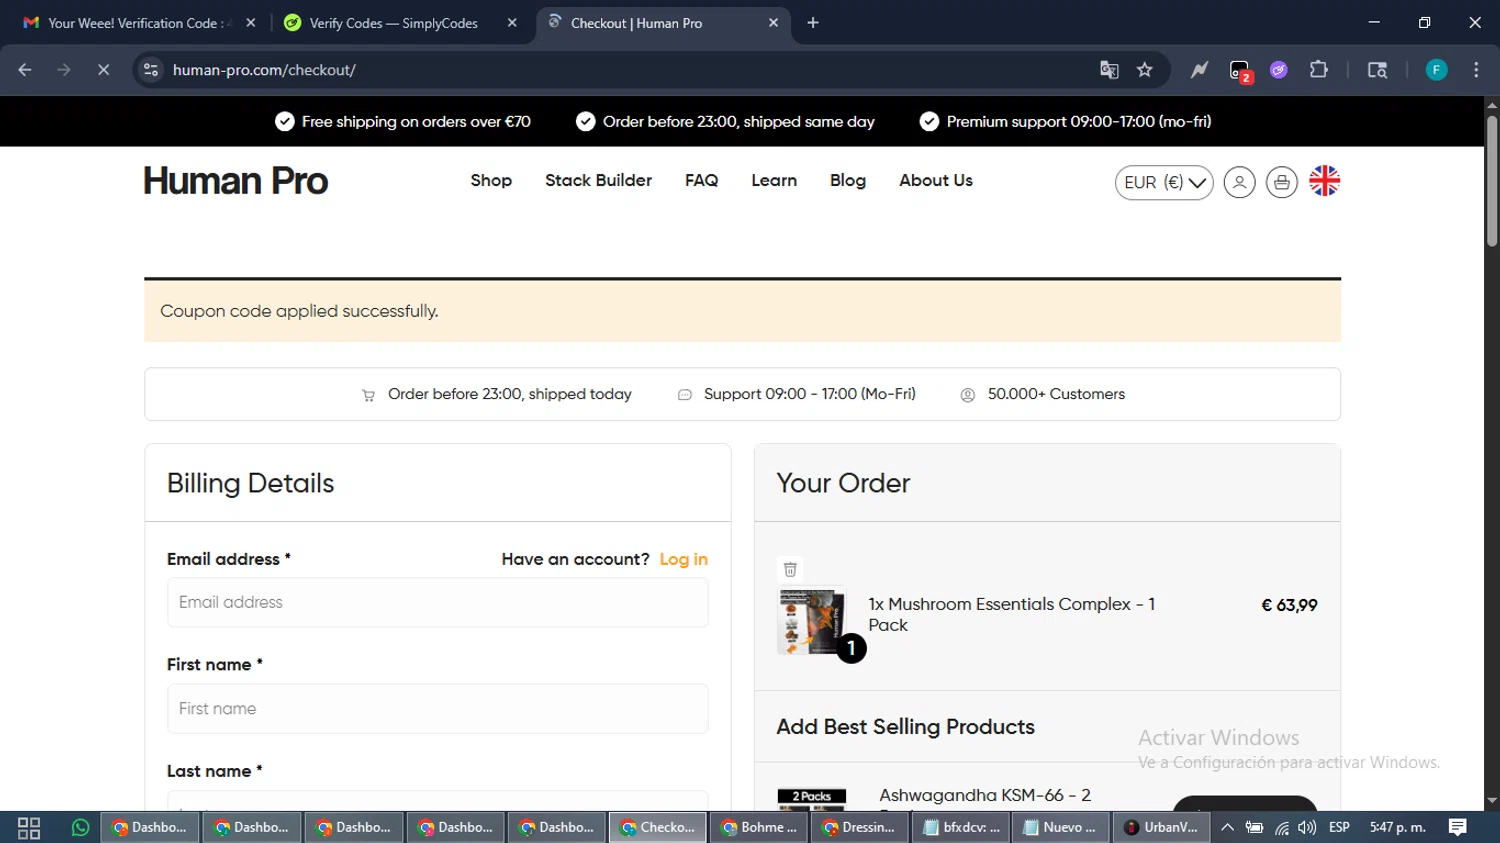
Task: Open the bfxdcv Notepad taskbar window
Action: pyautogui.click(x=961, y=828)
